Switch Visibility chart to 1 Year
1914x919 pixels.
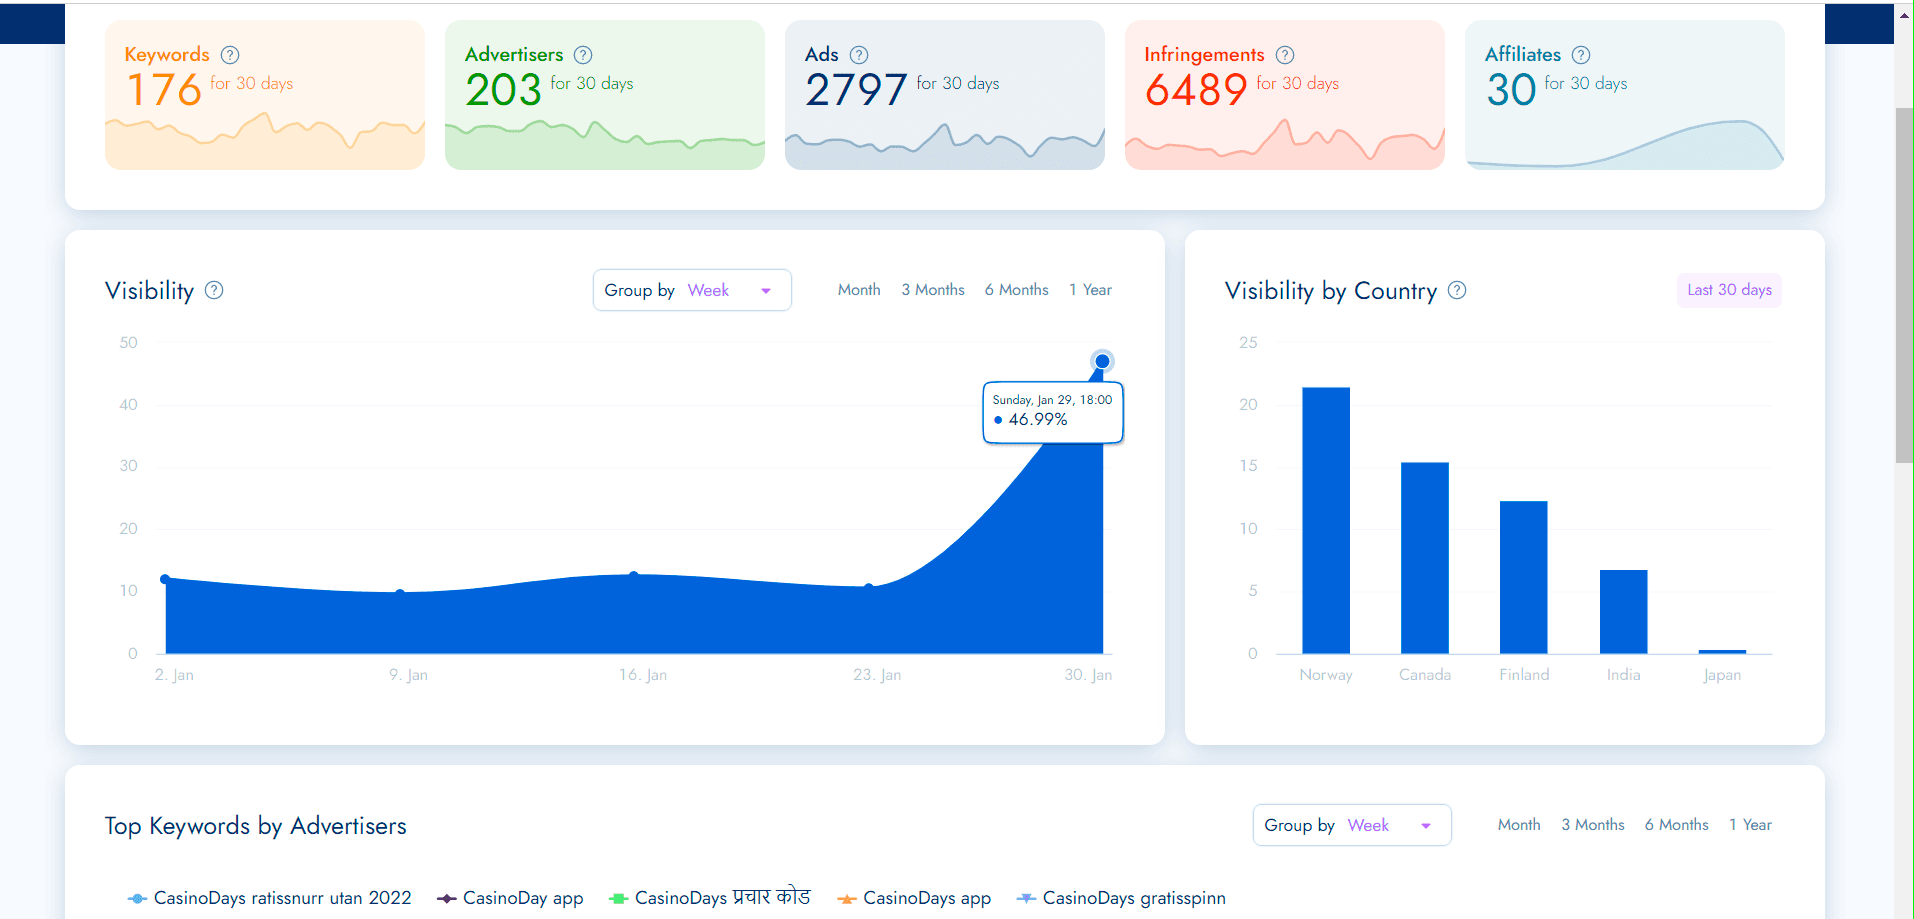pyautogui.click(x=1090, y=290)
